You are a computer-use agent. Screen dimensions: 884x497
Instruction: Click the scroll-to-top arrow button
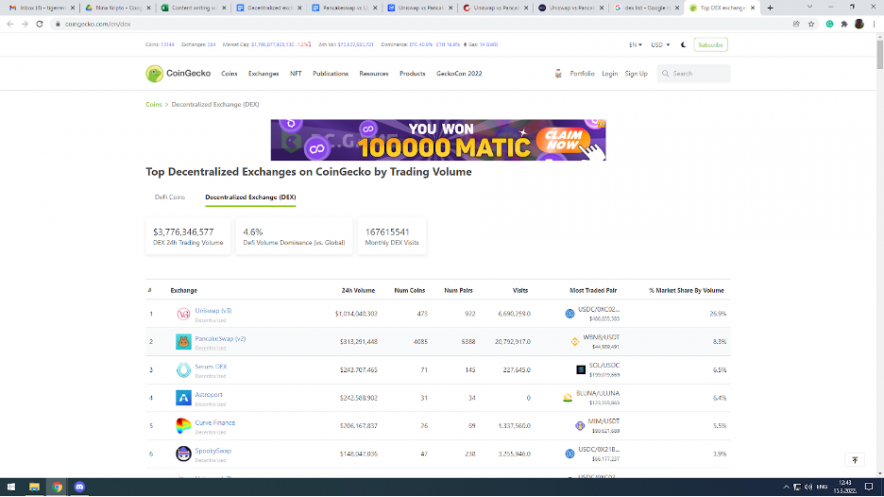854,460
